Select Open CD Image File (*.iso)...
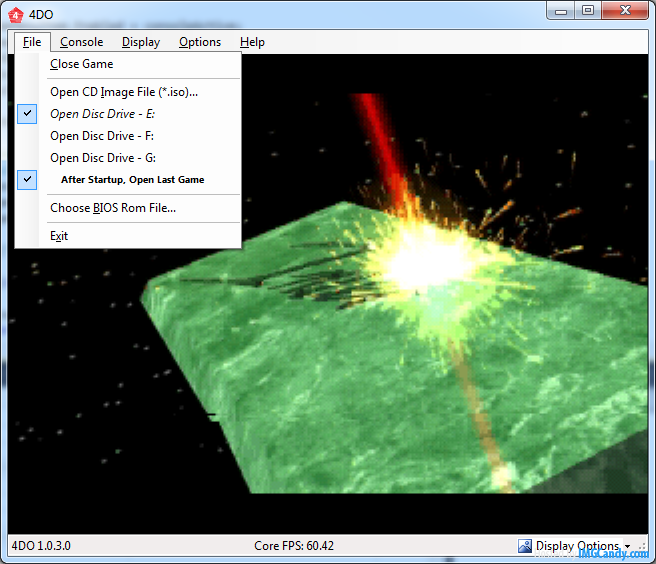The image size is (656, 564). (x=124, y=92)
